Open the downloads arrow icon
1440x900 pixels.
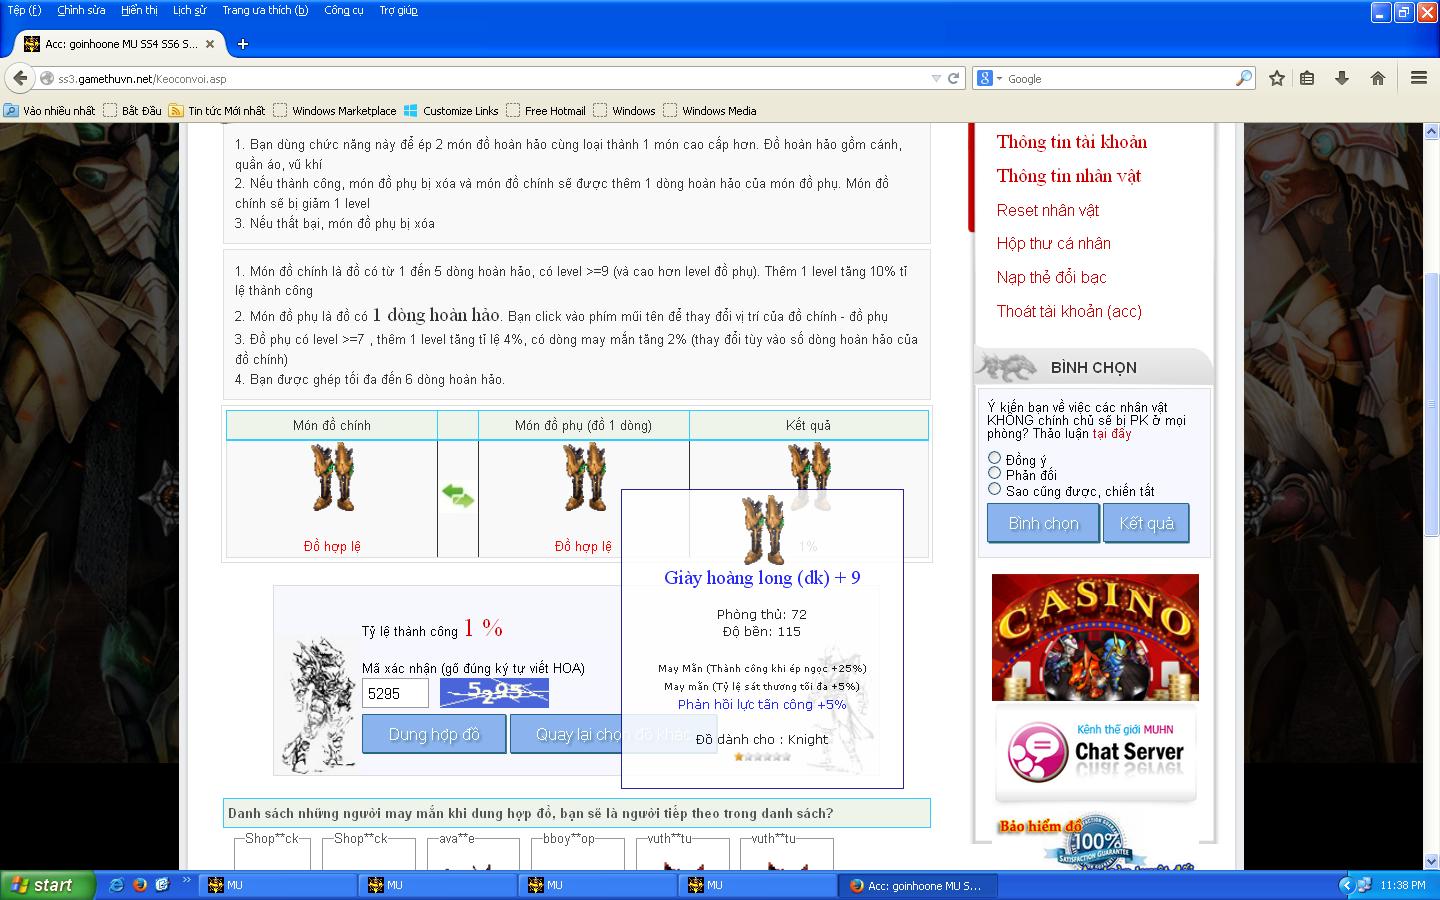(1342, 78)
